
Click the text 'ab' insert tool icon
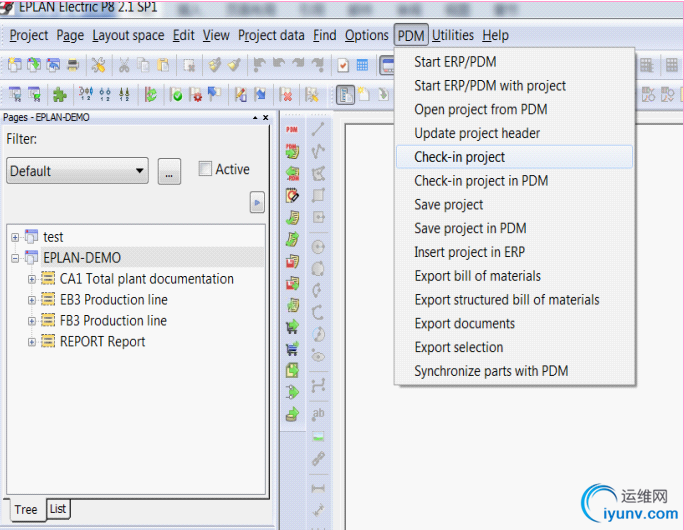318,414
